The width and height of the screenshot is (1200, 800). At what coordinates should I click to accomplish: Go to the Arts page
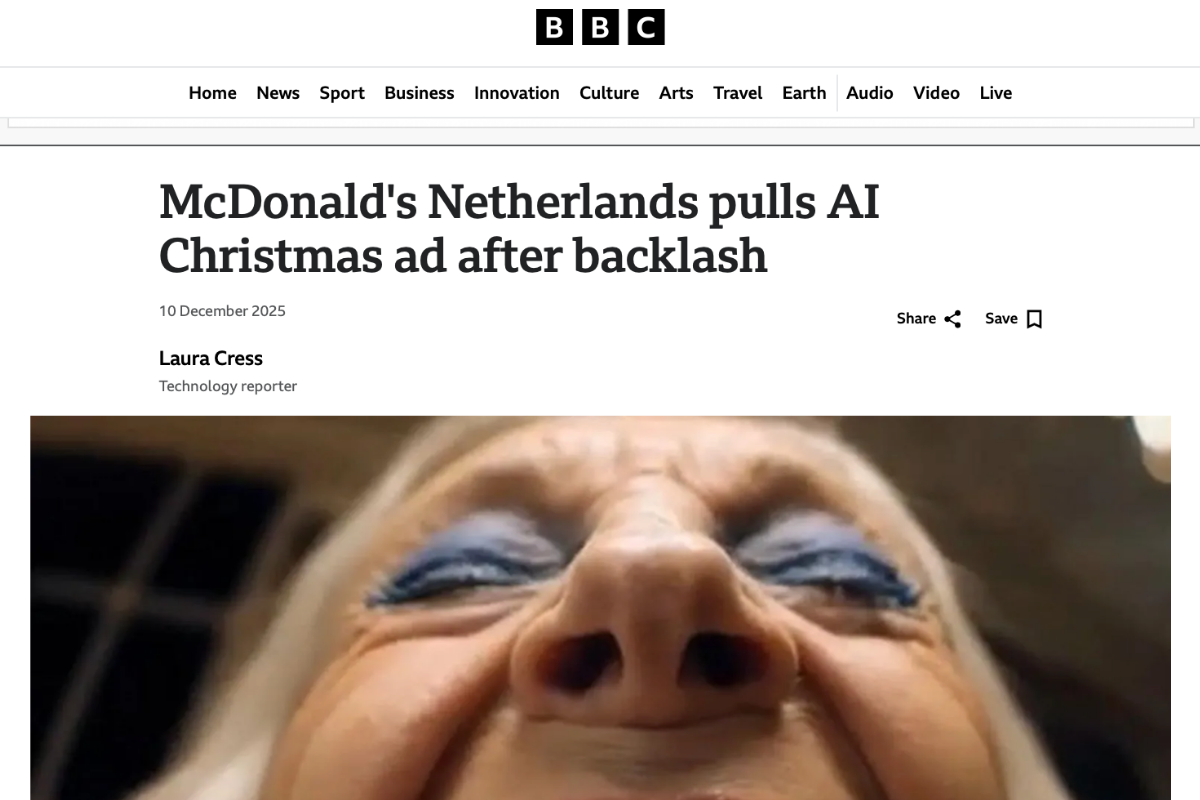coord(676,93)
